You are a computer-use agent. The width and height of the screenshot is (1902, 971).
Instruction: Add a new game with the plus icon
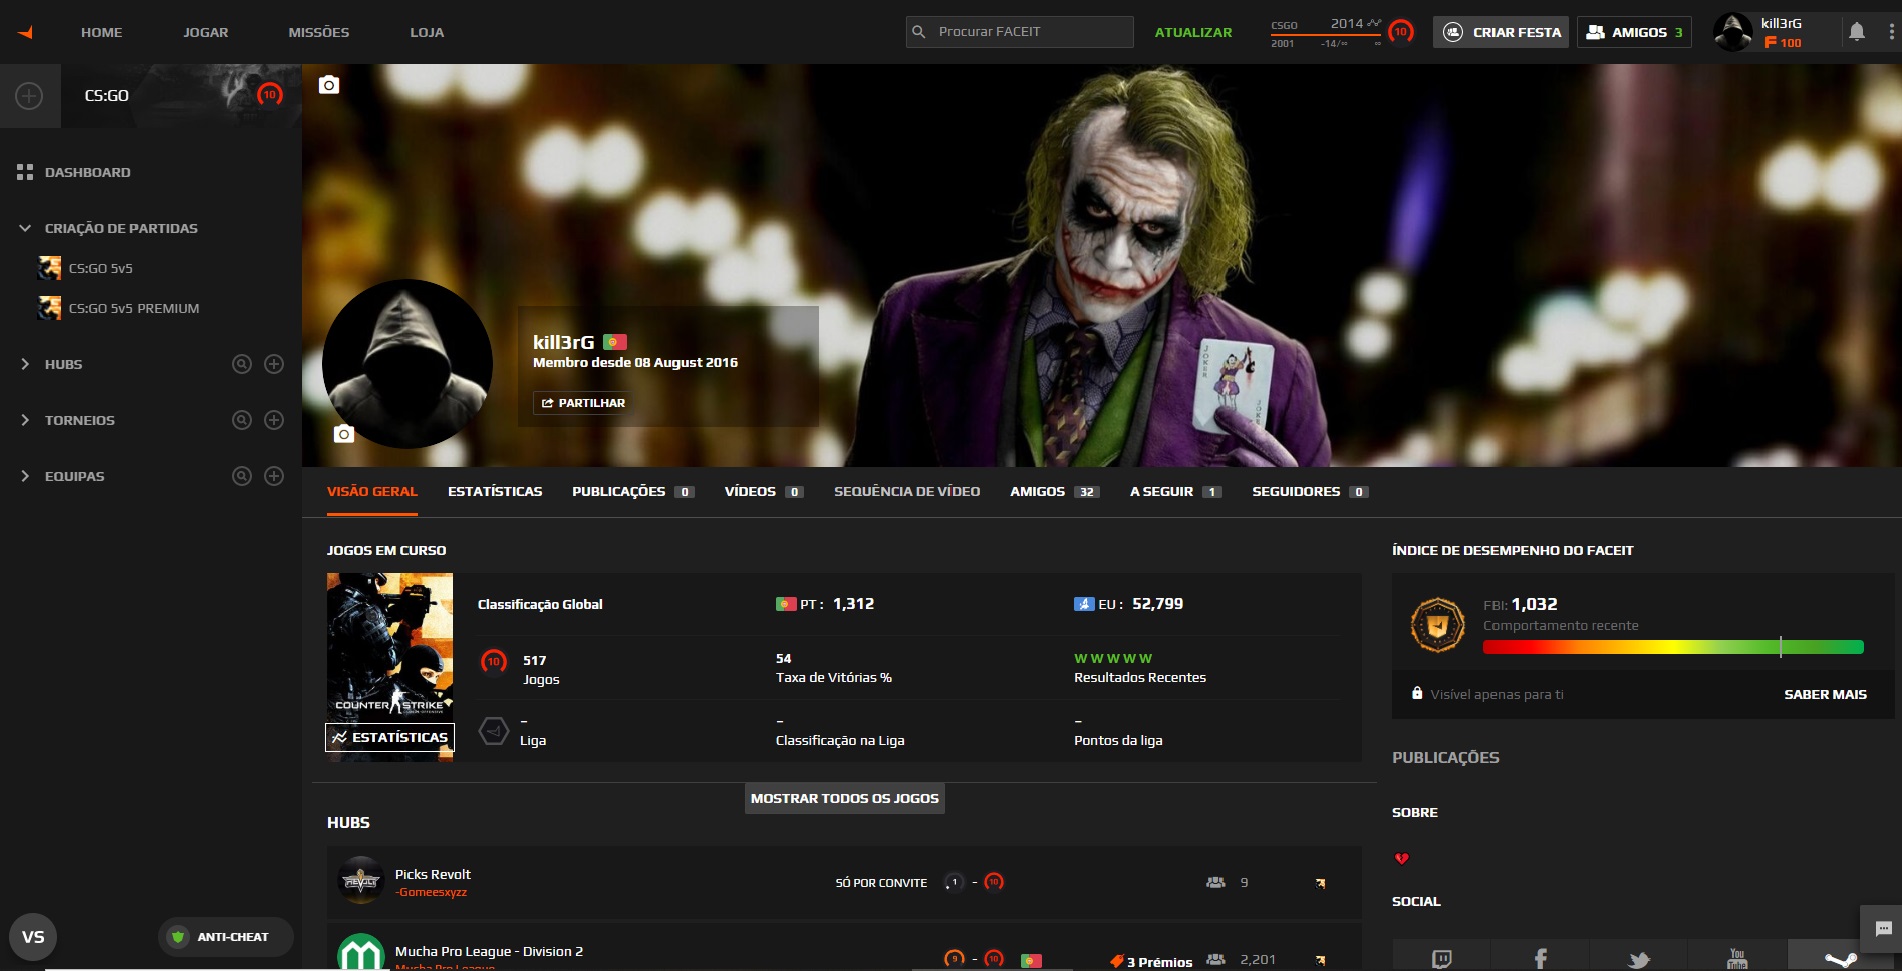point(29,96)
